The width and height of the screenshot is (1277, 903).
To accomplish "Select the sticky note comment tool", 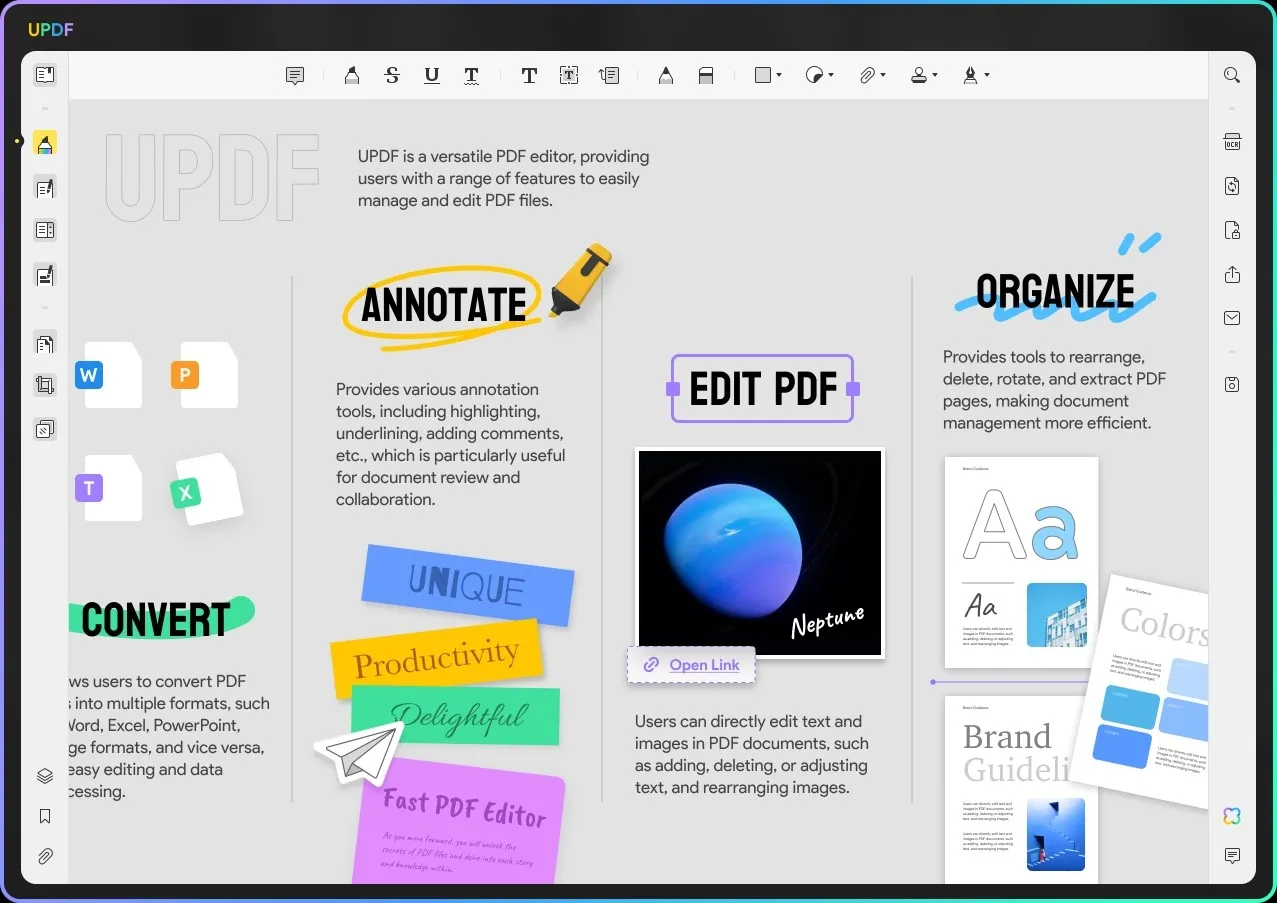I will [x=294, y=75].
